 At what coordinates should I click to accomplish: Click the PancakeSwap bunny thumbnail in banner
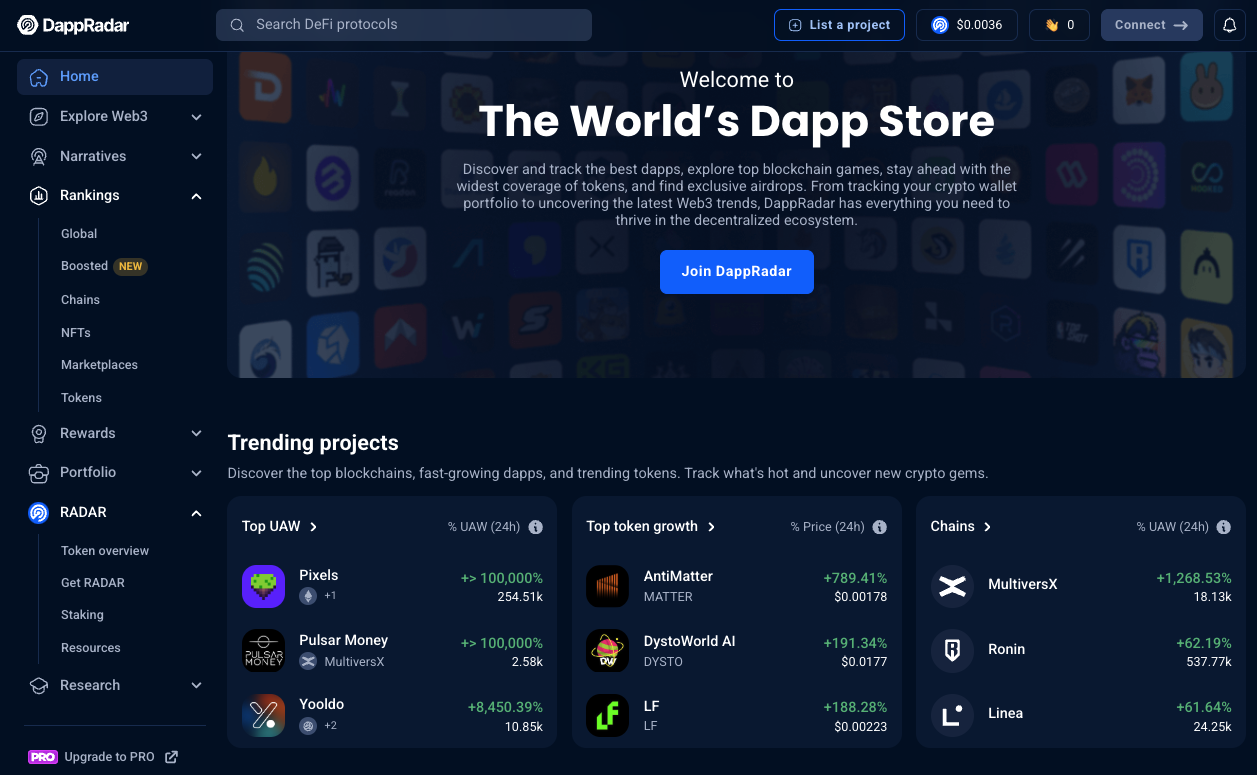click(1205, 86)
